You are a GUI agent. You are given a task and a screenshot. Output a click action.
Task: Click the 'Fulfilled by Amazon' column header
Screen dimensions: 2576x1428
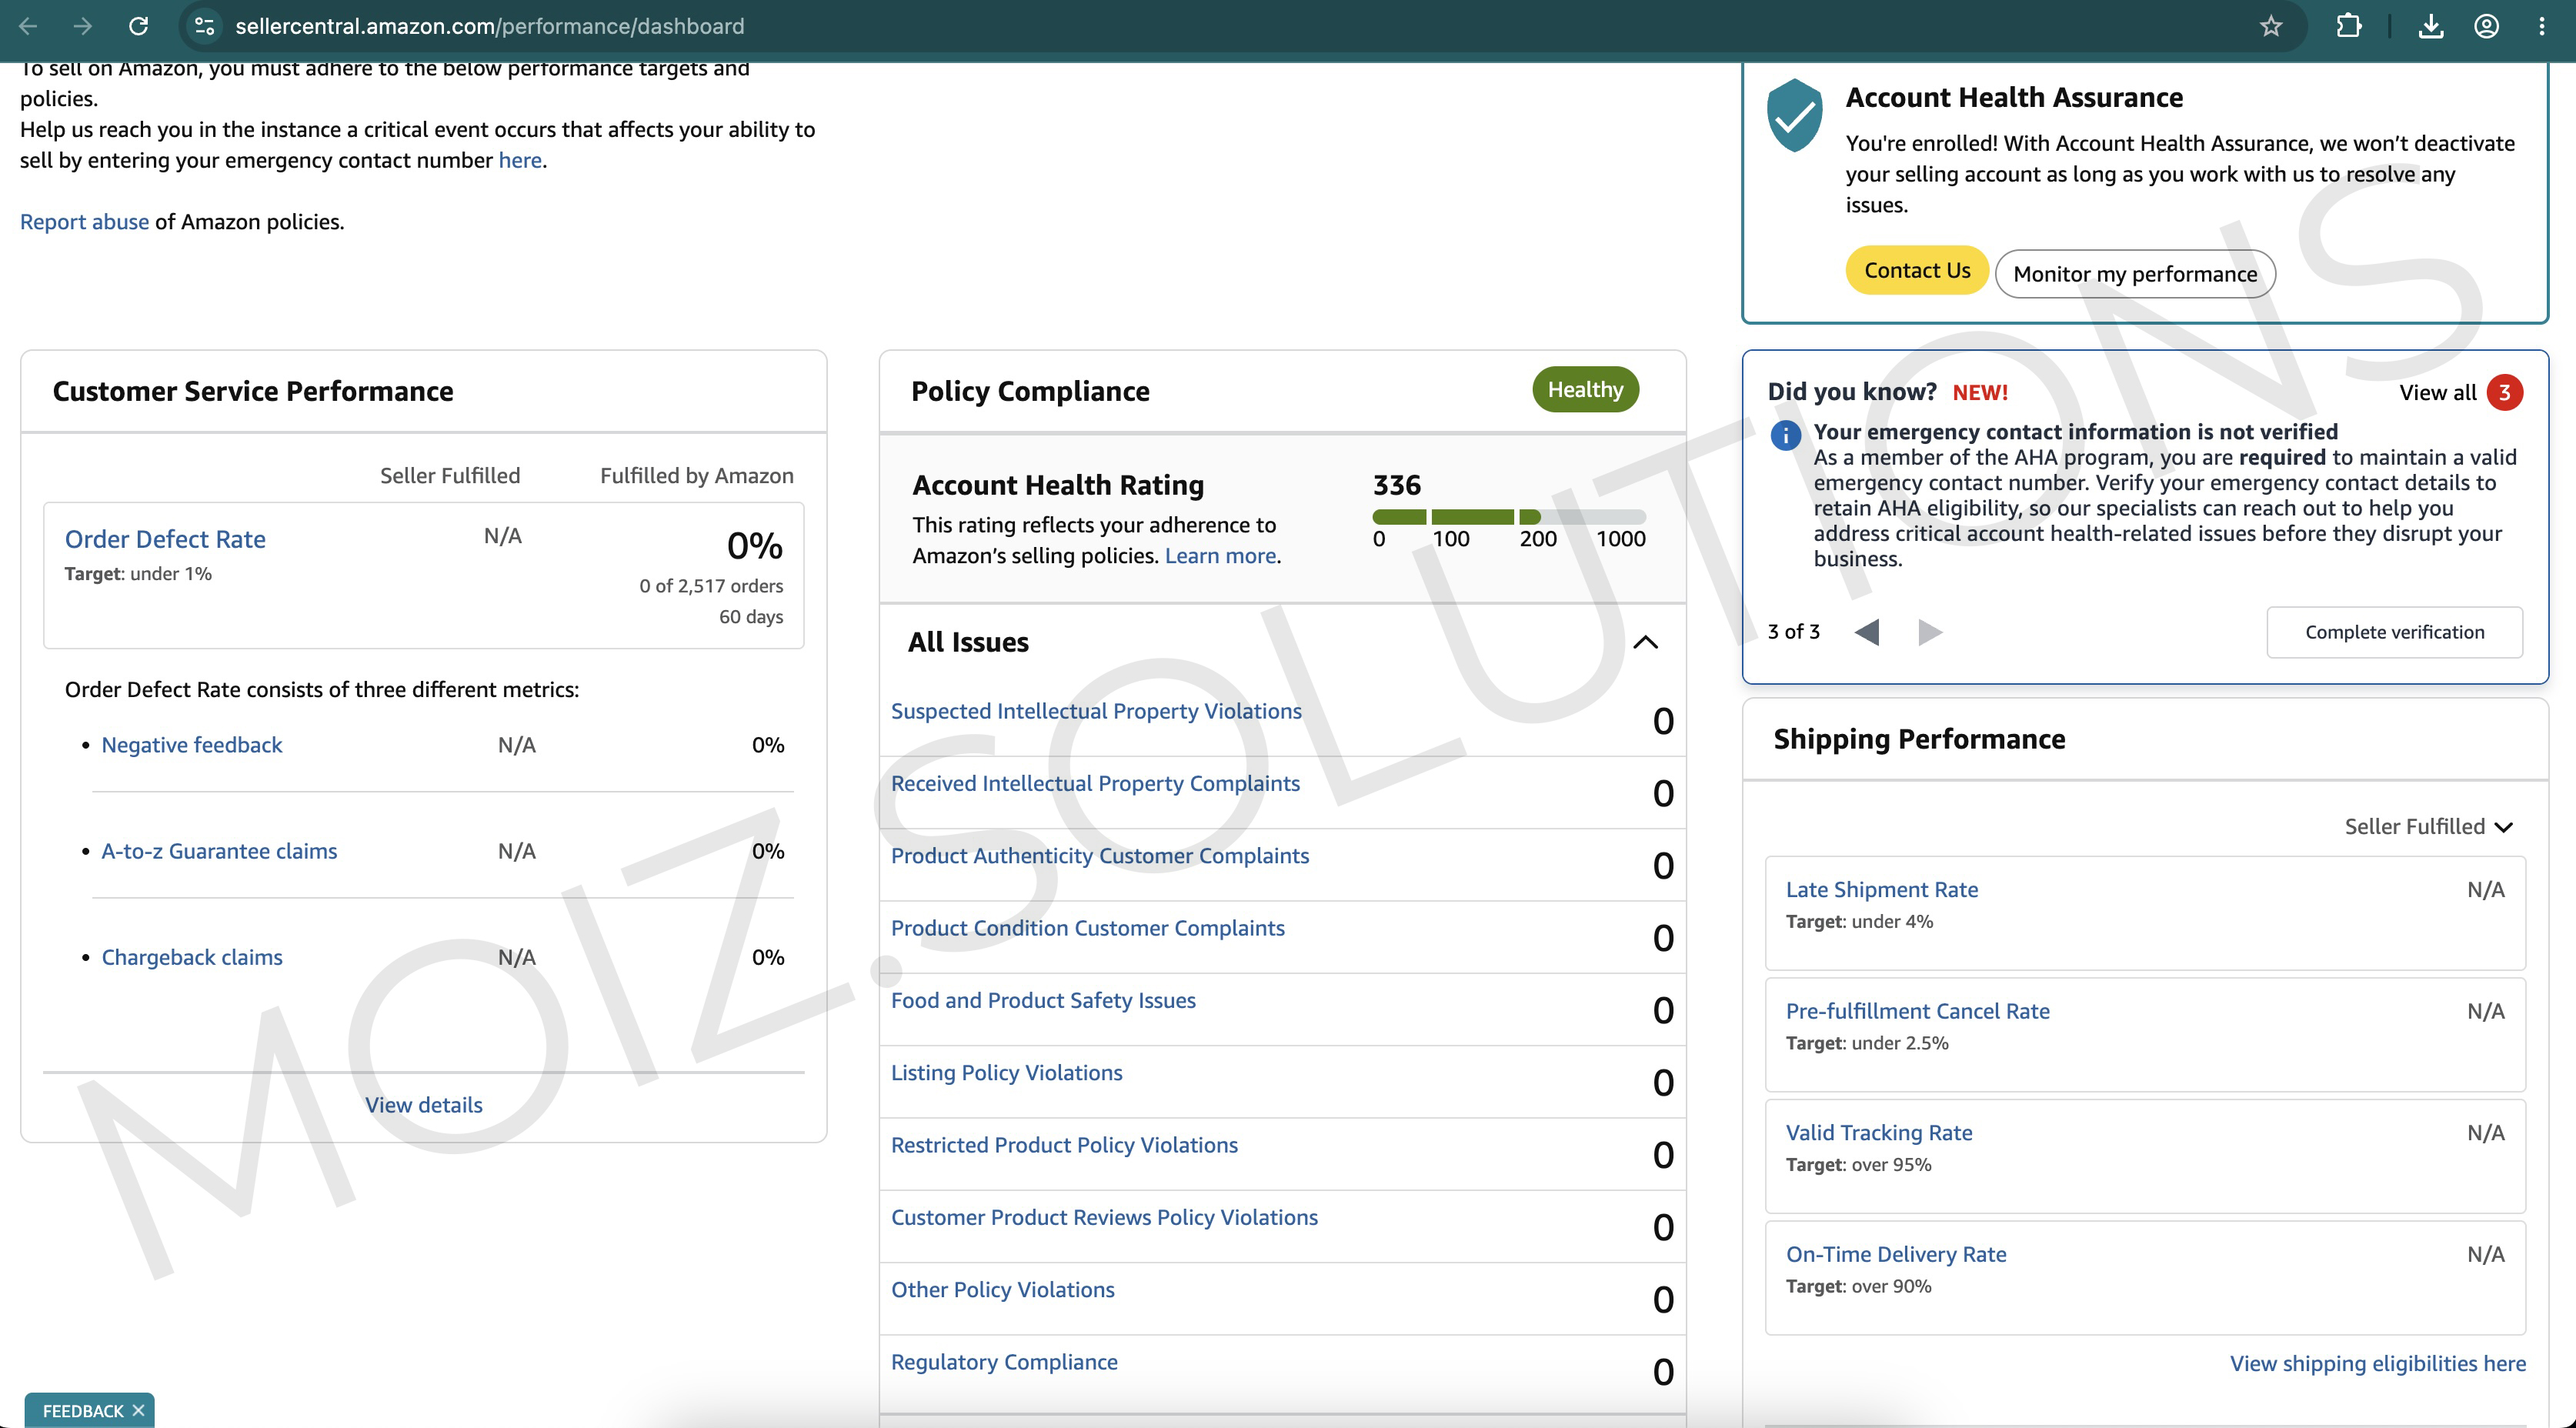(x=697, y=475)
